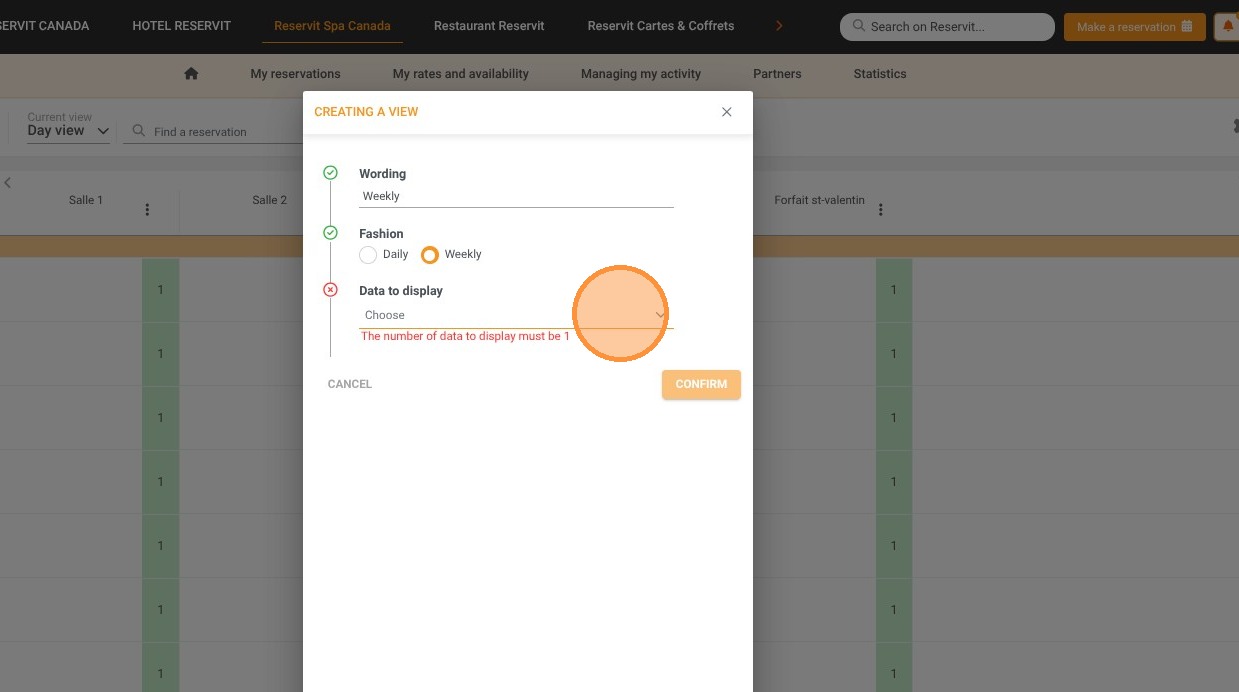The height and width of the screenshot is (692, 1239).
Task: Open Forfait st-valentin column options menu
Action: coord(881,210)
